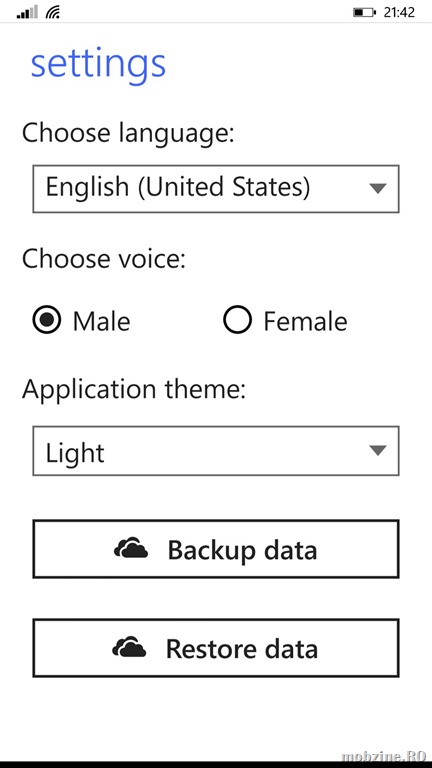Tap the cloud icon on Backup data
This screenshot has width=432, height=768.
131,548
